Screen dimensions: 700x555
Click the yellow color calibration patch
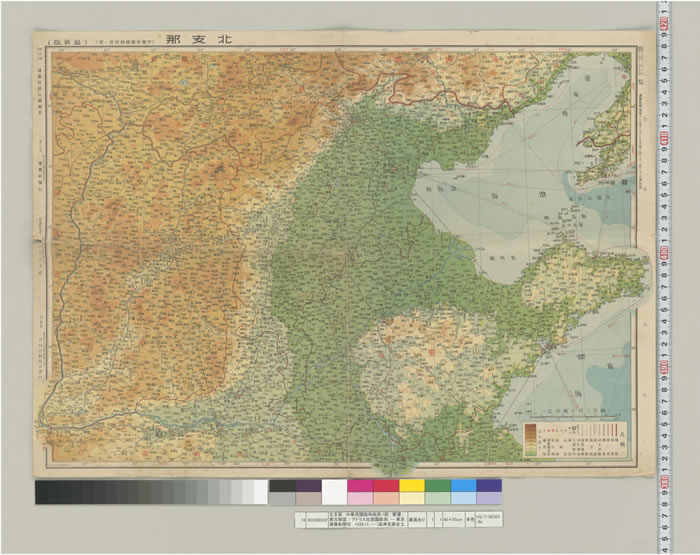click(x=411, y=486)
